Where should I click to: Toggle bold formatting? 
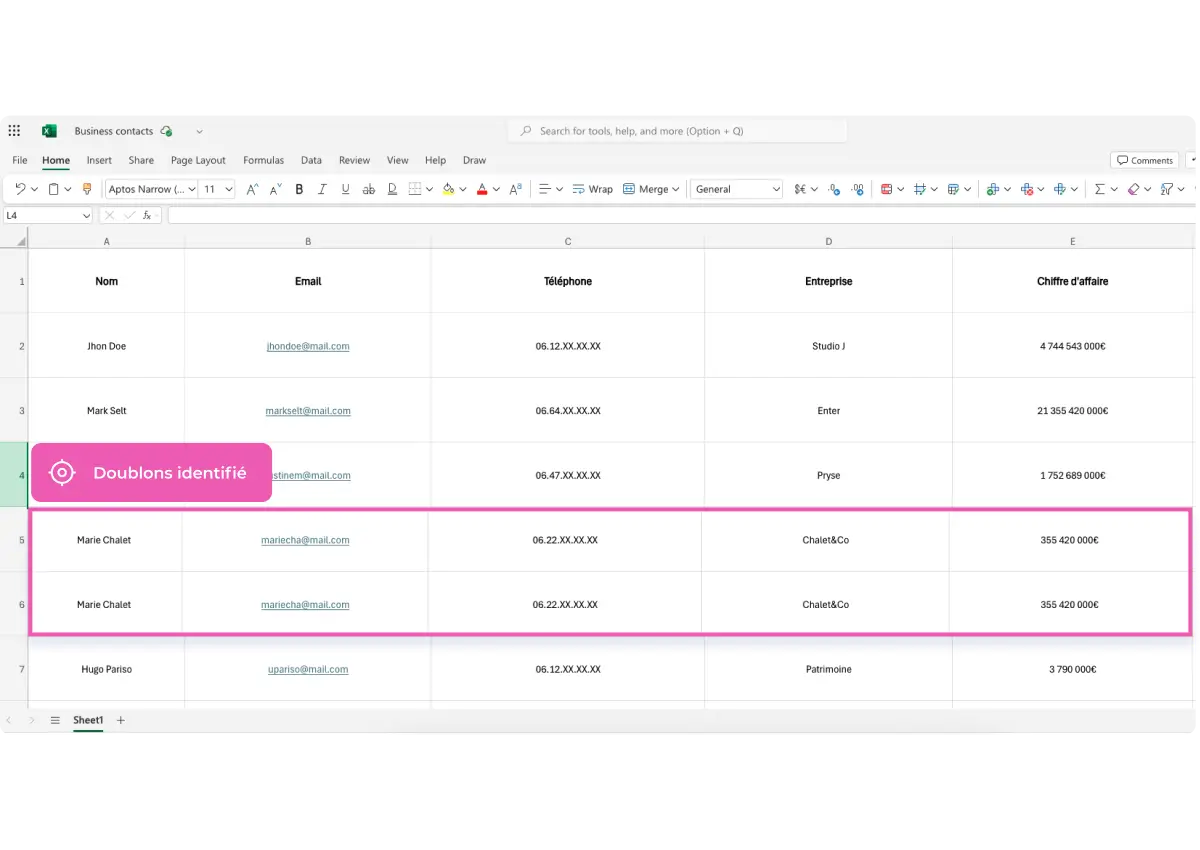pos(299,189)
